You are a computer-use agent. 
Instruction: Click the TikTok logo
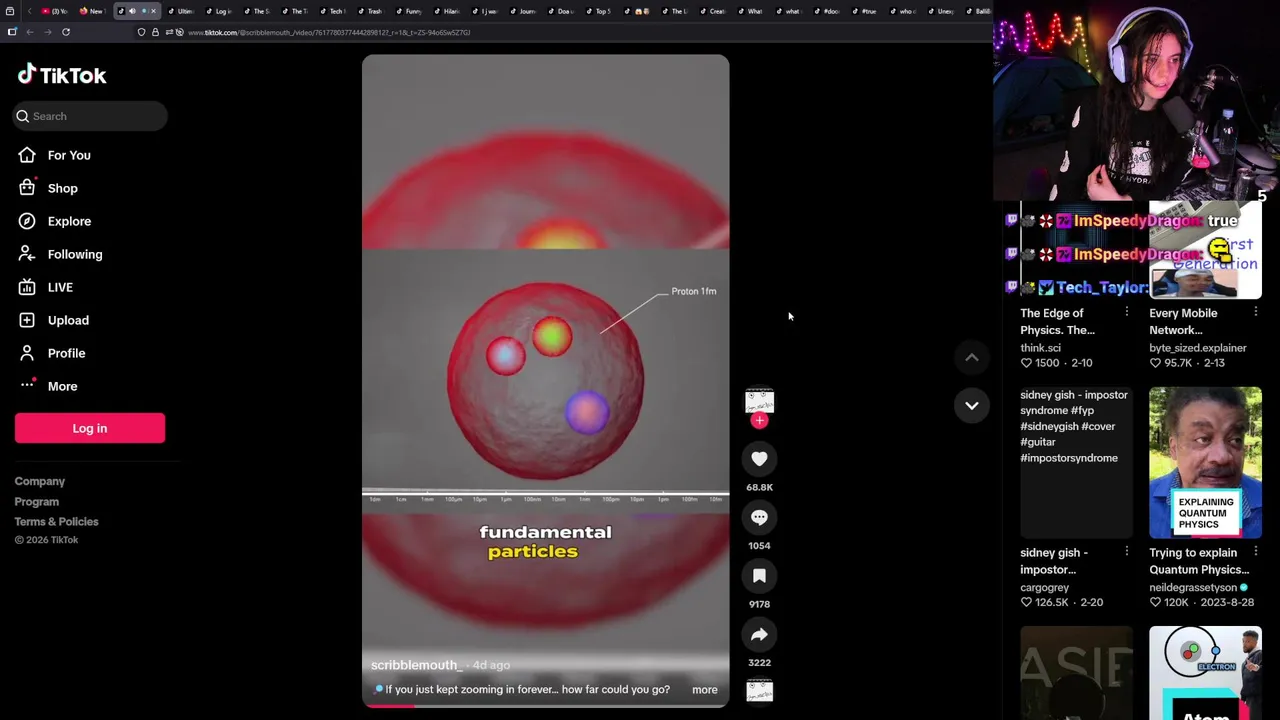coord(62,75)
